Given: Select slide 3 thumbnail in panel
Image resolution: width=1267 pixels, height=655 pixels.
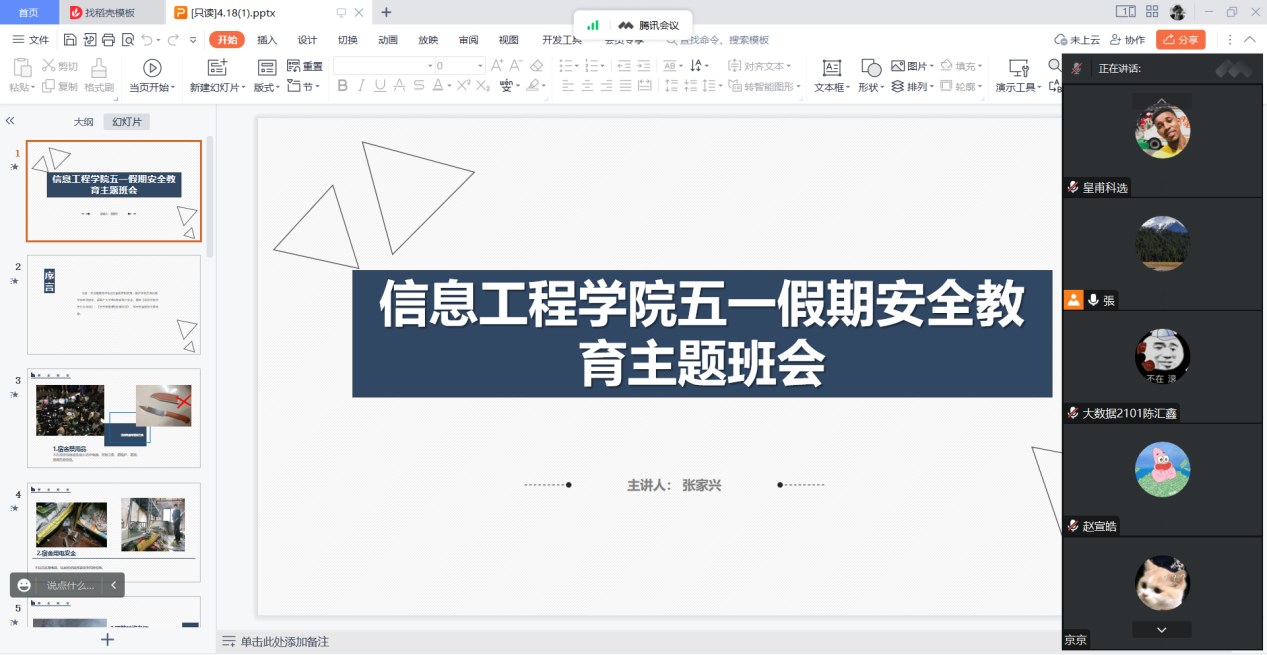Looking at the screenshot, I should pyautogui.click(x=114, y=417).
